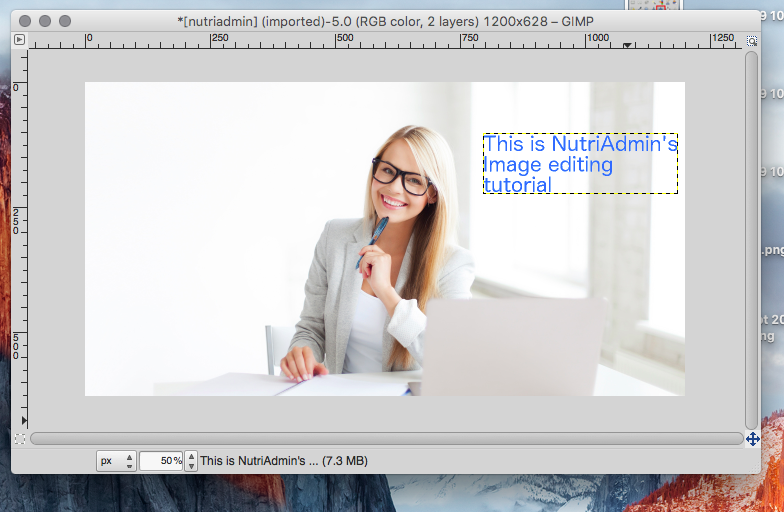Open the navigation cross-arrows icon at bottom-right
Image resolution: width=784 pixels, height=512 pixels.
pyautogui.click(x=752, y=439)
